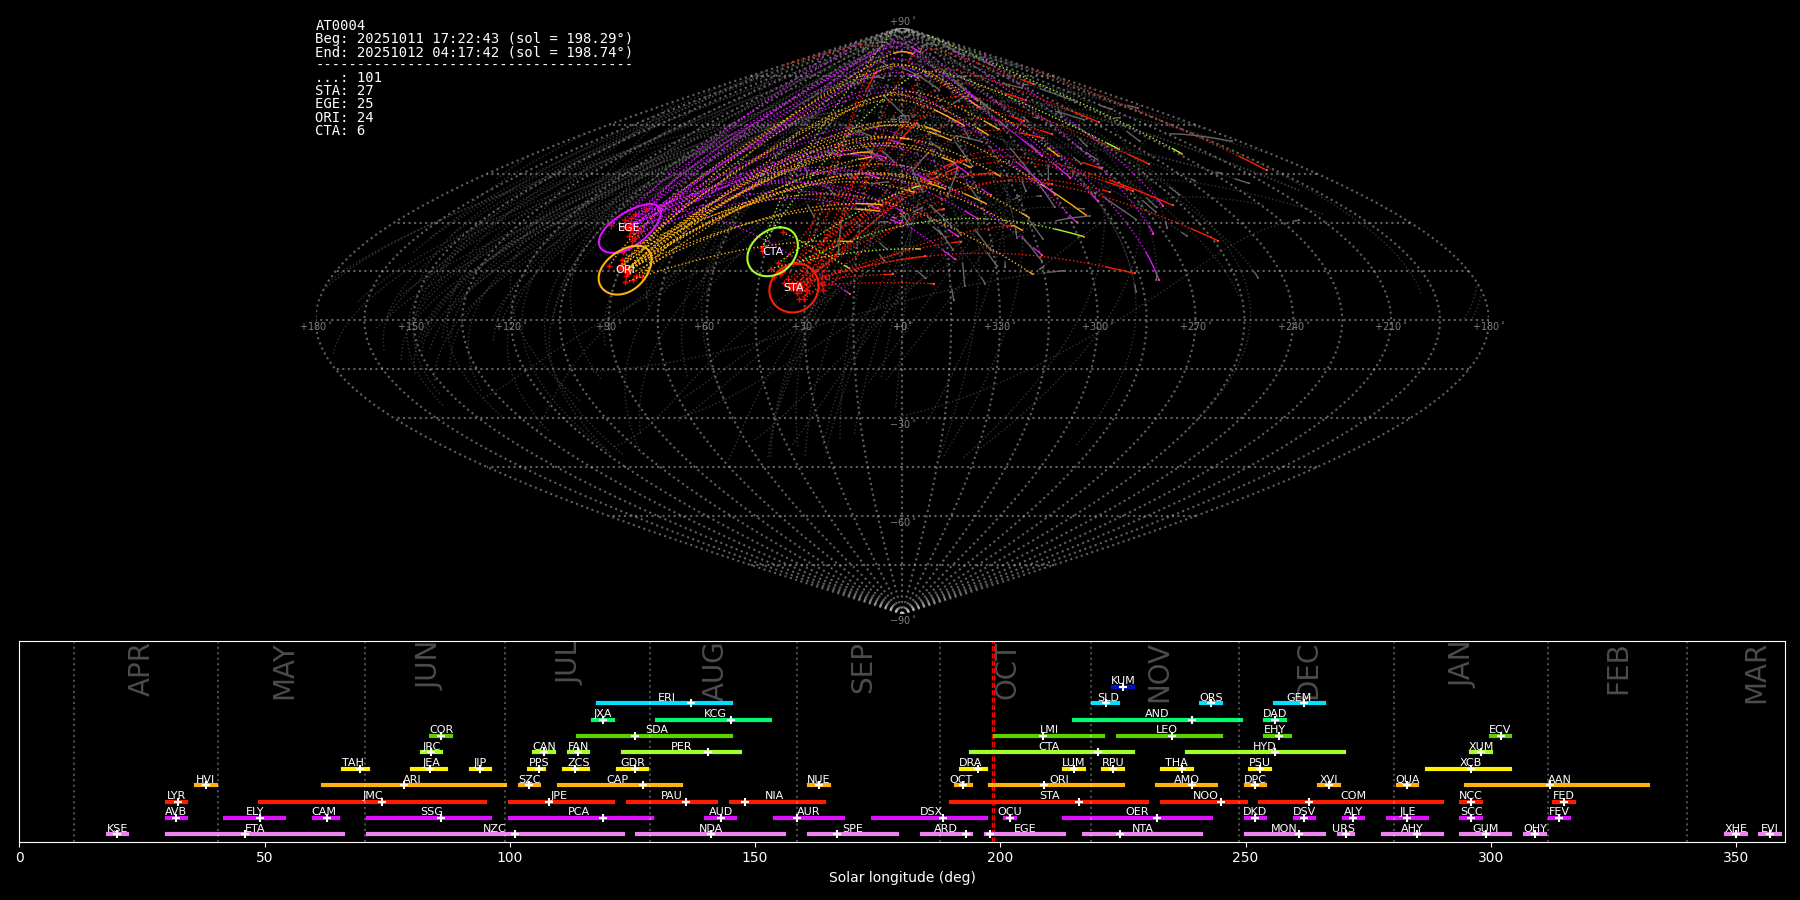Click the ORI radiant ellipse on sky map
Image resolution: width=1800 pixels, height=900 pixels.
point(625,270)
